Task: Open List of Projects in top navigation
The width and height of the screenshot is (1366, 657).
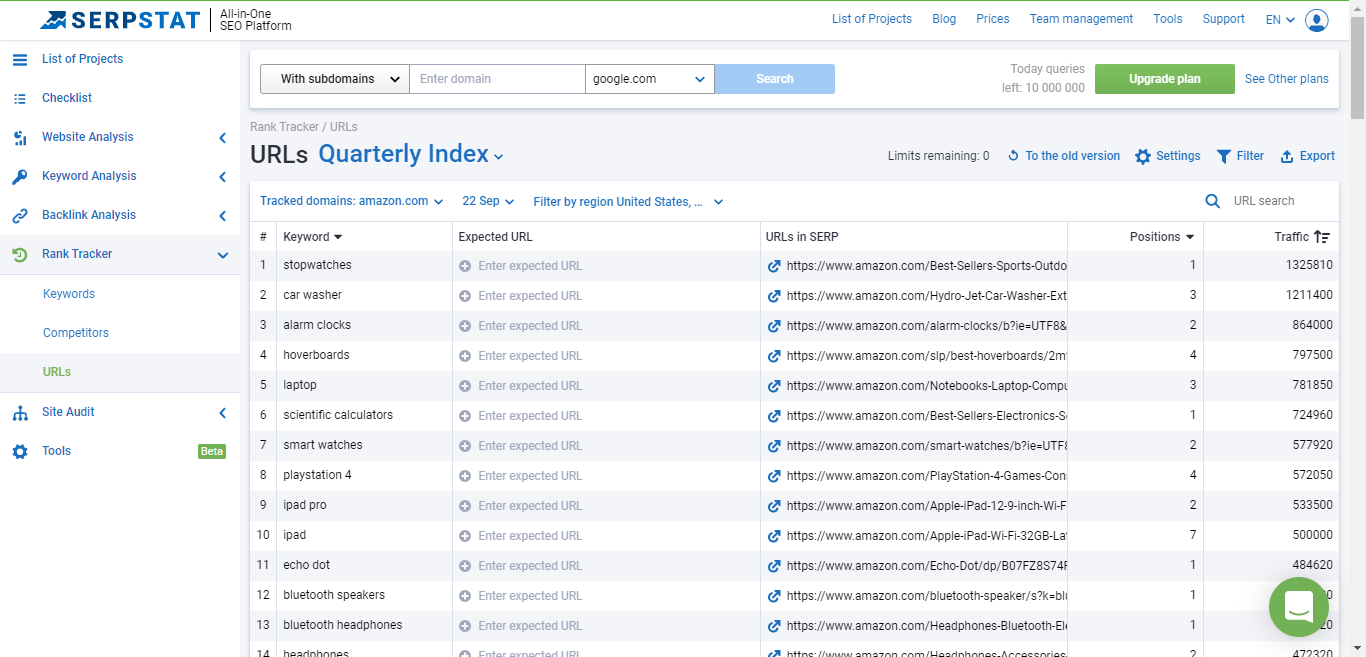Action: pyautogui.click(x=872, y=19)
